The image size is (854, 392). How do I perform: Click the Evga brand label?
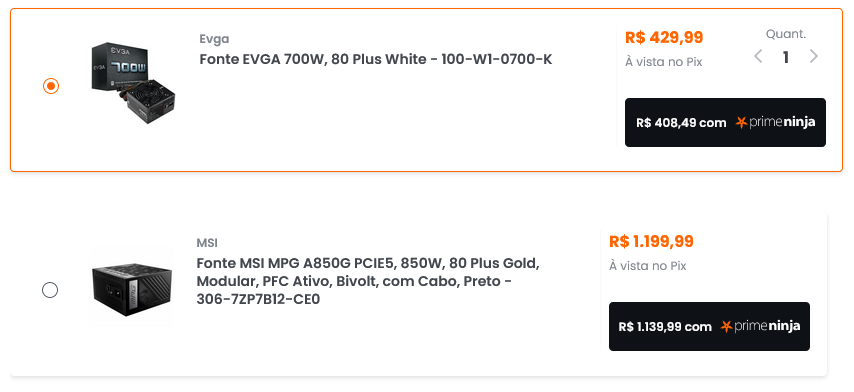[214, 39]
